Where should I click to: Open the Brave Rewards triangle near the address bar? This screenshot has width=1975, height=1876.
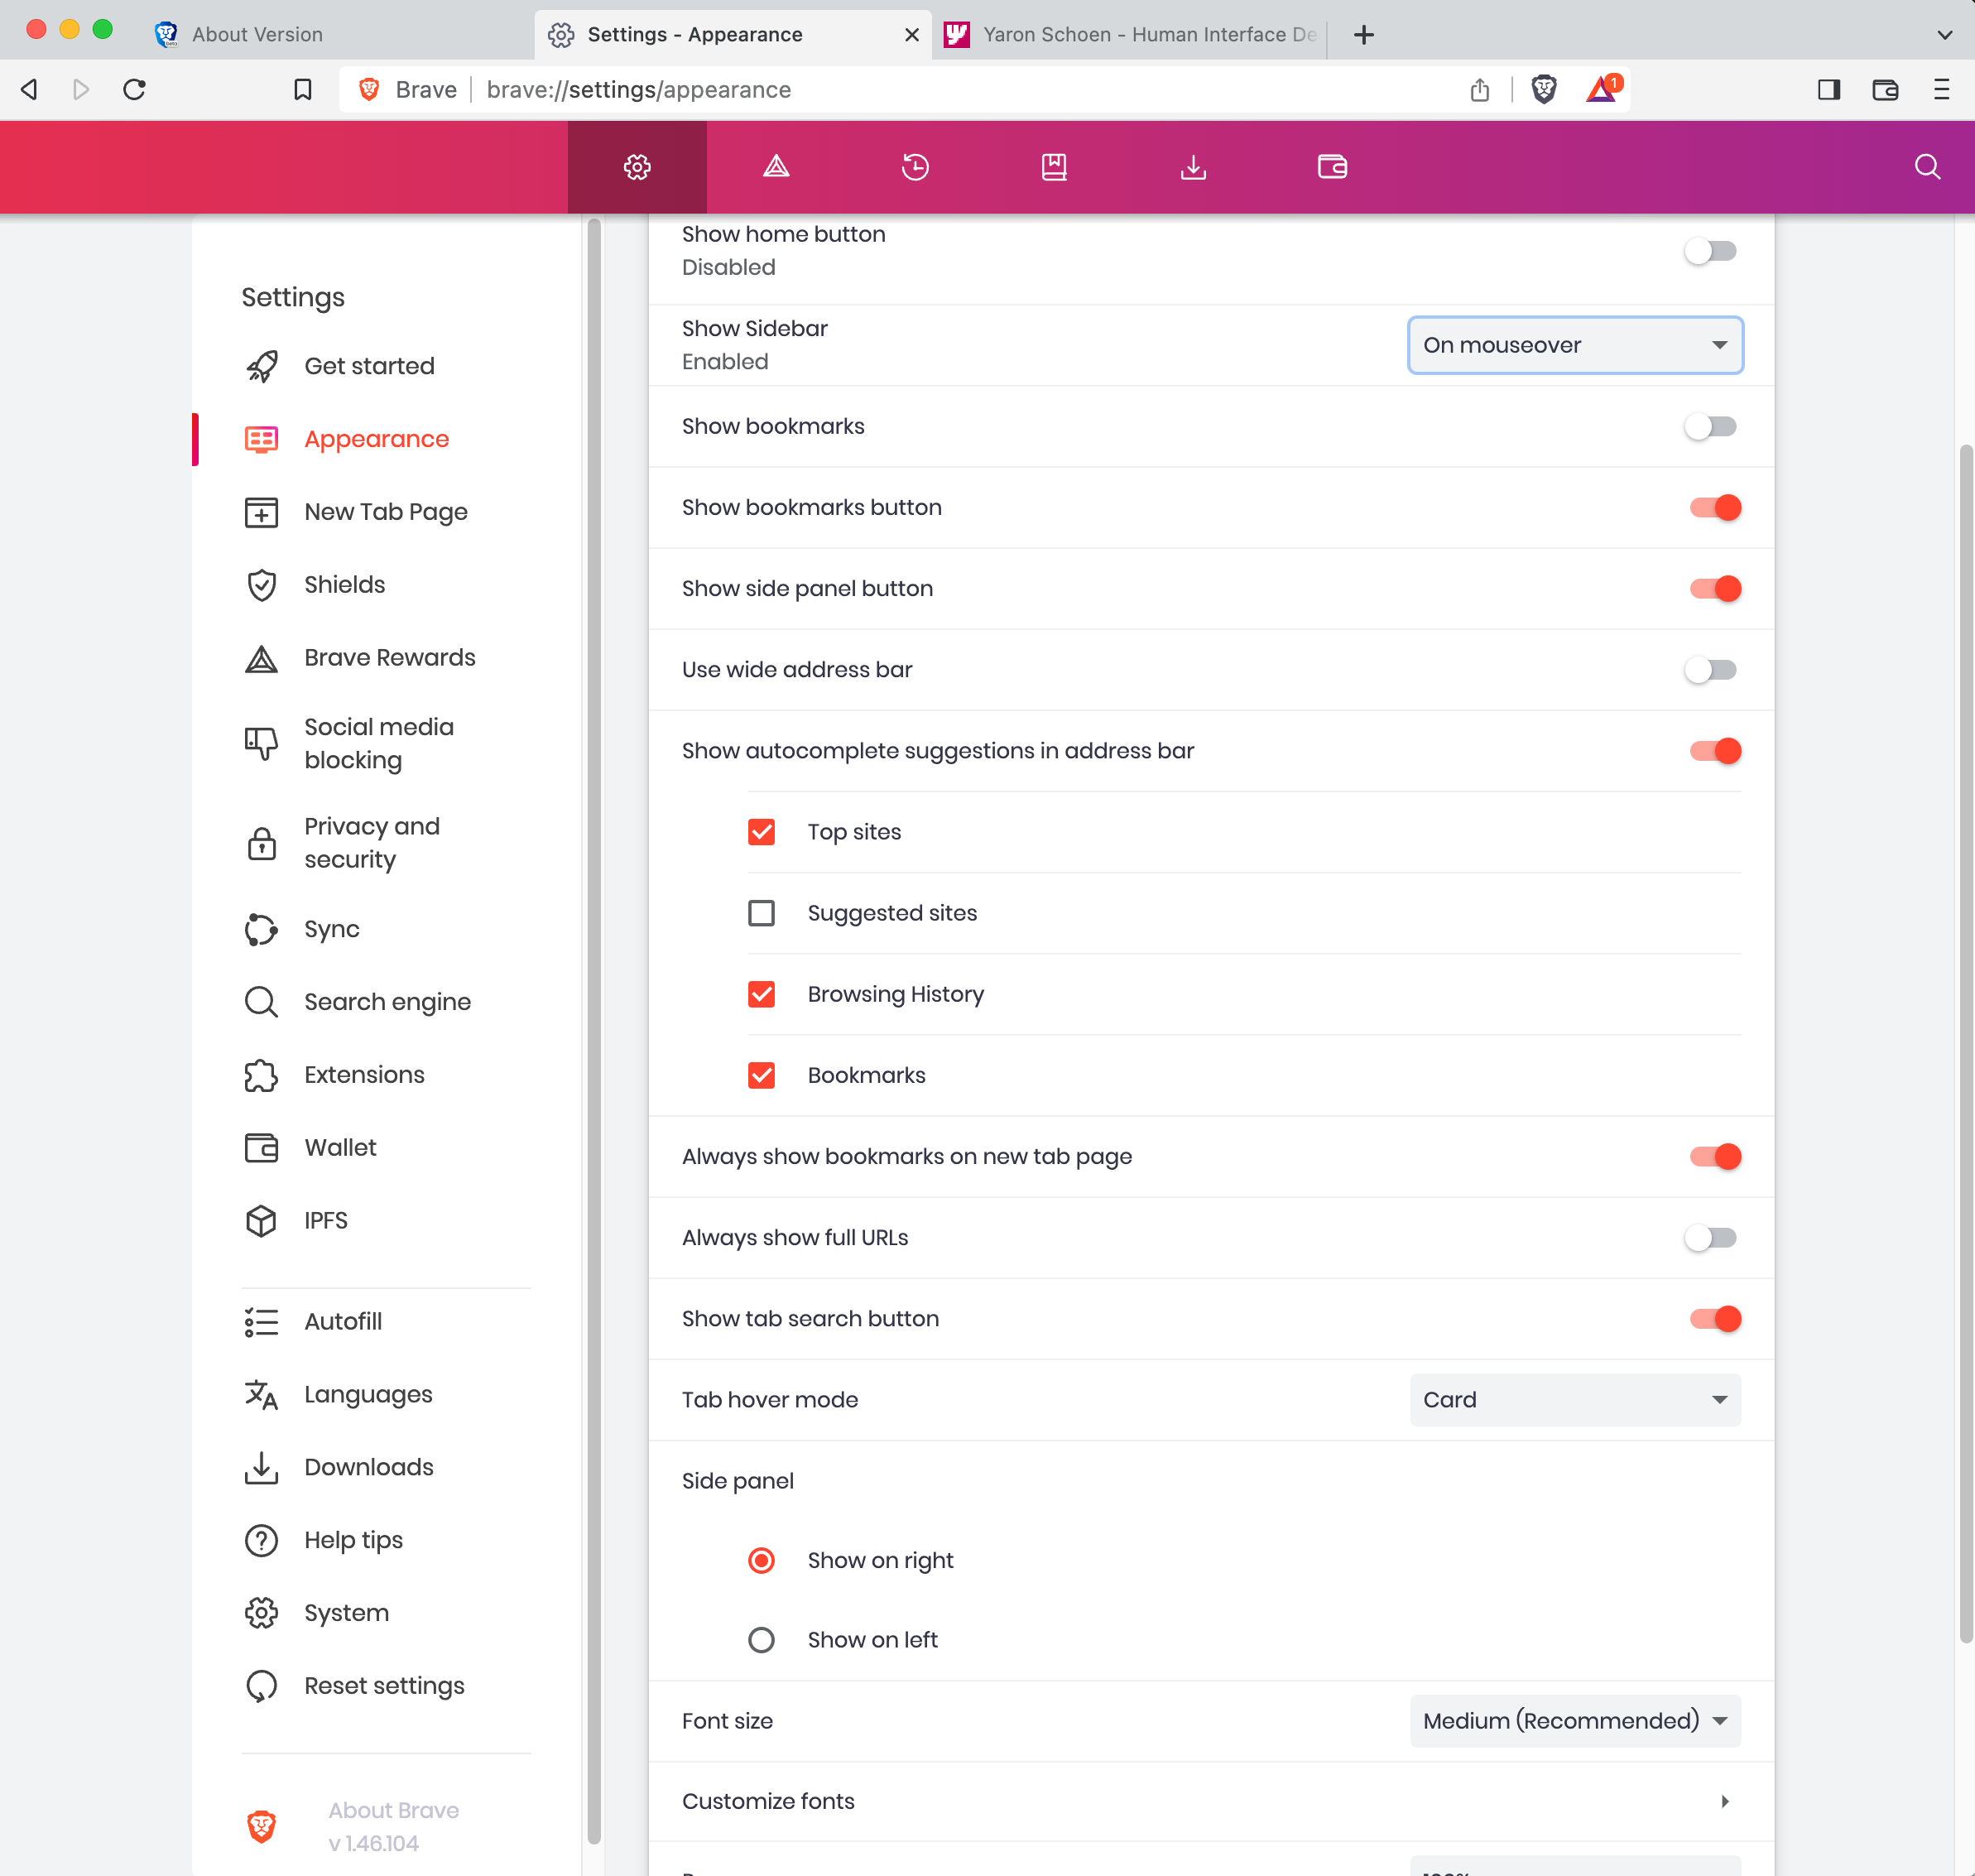coord(1600,89)
